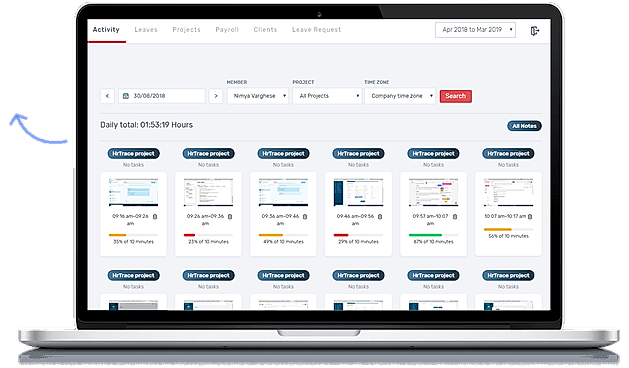Click the 35% of 10 minutes activity bar
The image size is (629, 368).
pyautogui.click(x=134, y=235)
